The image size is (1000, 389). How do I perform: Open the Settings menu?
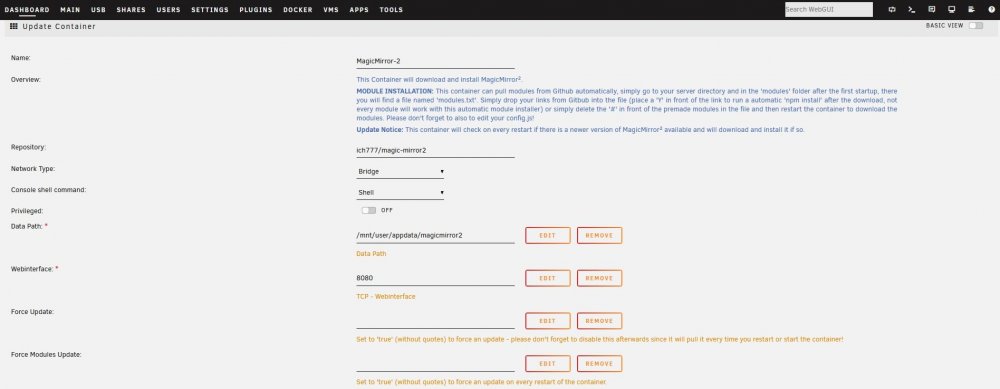pos(210,10)
